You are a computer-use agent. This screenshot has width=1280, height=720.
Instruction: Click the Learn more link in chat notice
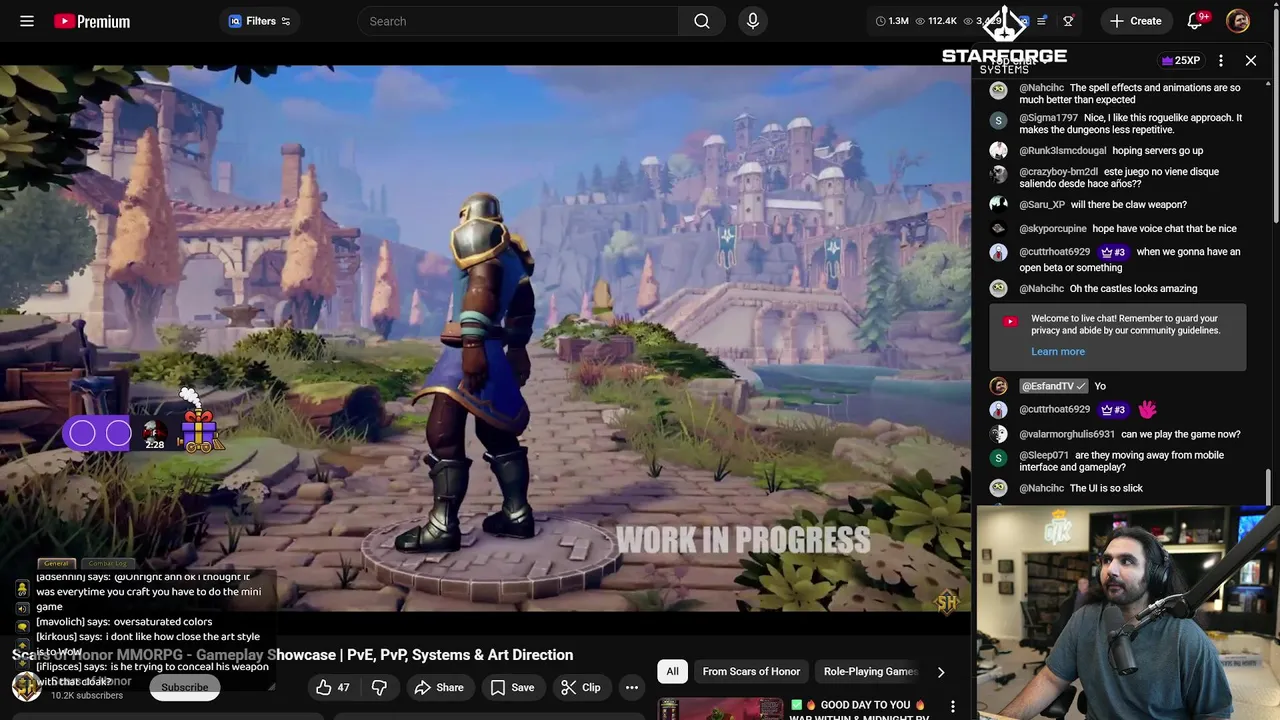pos(1058,351)
